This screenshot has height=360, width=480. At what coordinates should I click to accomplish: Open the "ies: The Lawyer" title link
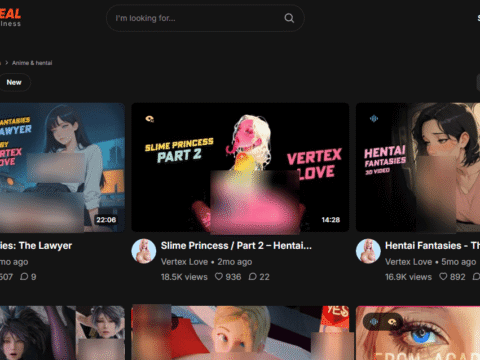[36, 246]
